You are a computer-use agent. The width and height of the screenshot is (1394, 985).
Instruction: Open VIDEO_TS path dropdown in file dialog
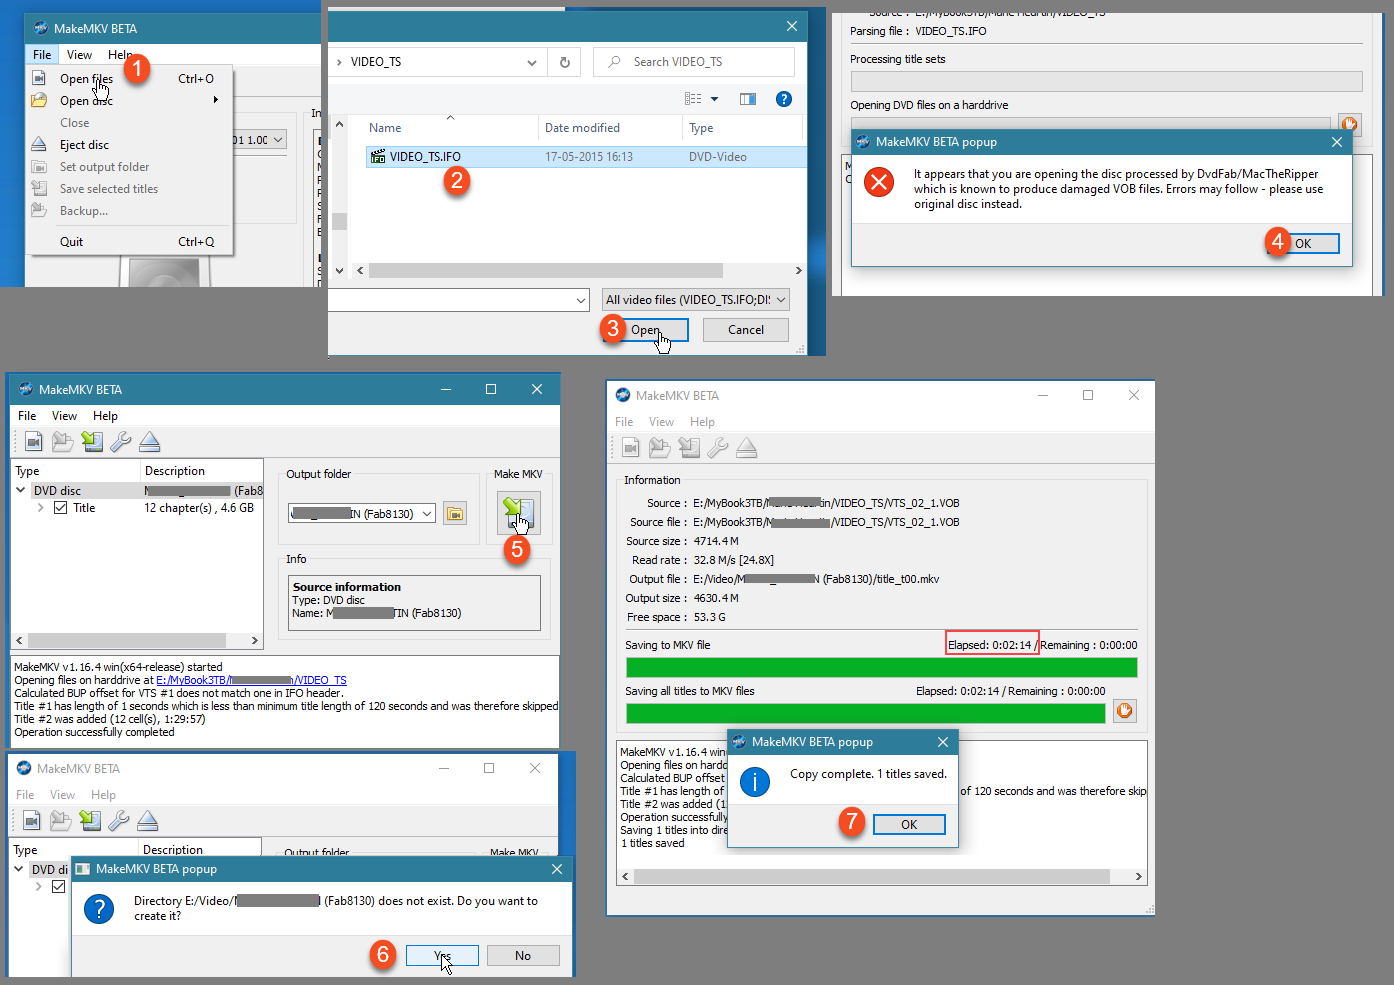(x=532, y=62)
